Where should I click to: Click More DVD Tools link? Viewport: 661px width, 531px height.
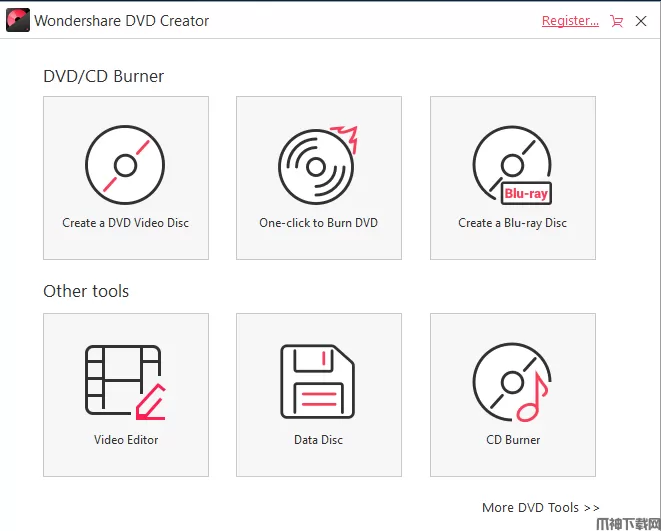click(540, 507)
